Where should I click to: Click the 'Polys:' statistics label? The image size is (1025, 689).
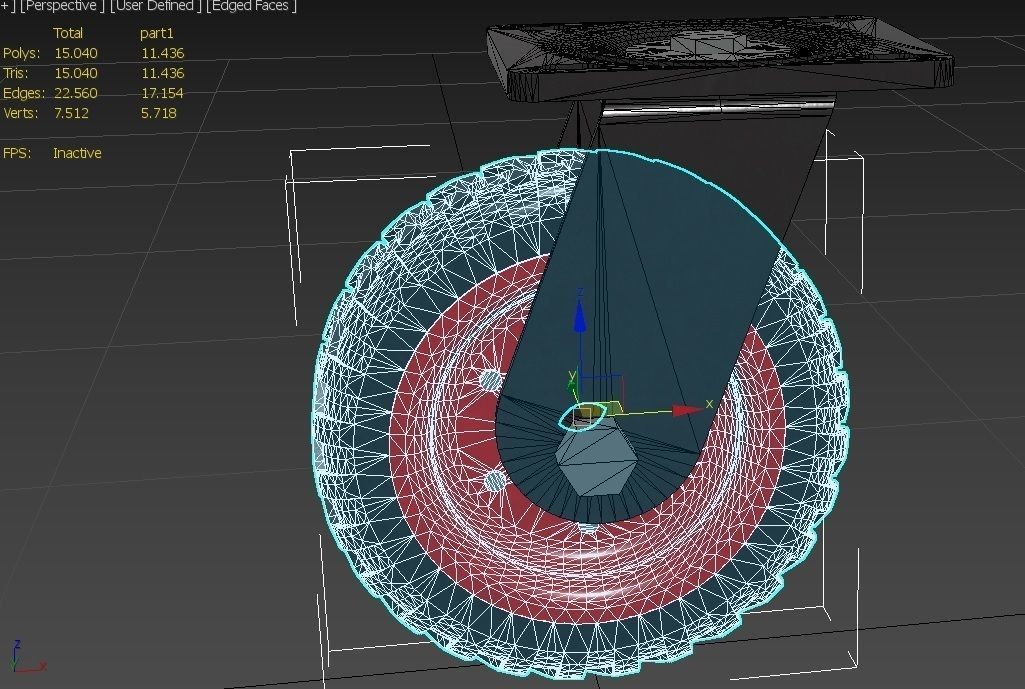click(x=22, y=53)
